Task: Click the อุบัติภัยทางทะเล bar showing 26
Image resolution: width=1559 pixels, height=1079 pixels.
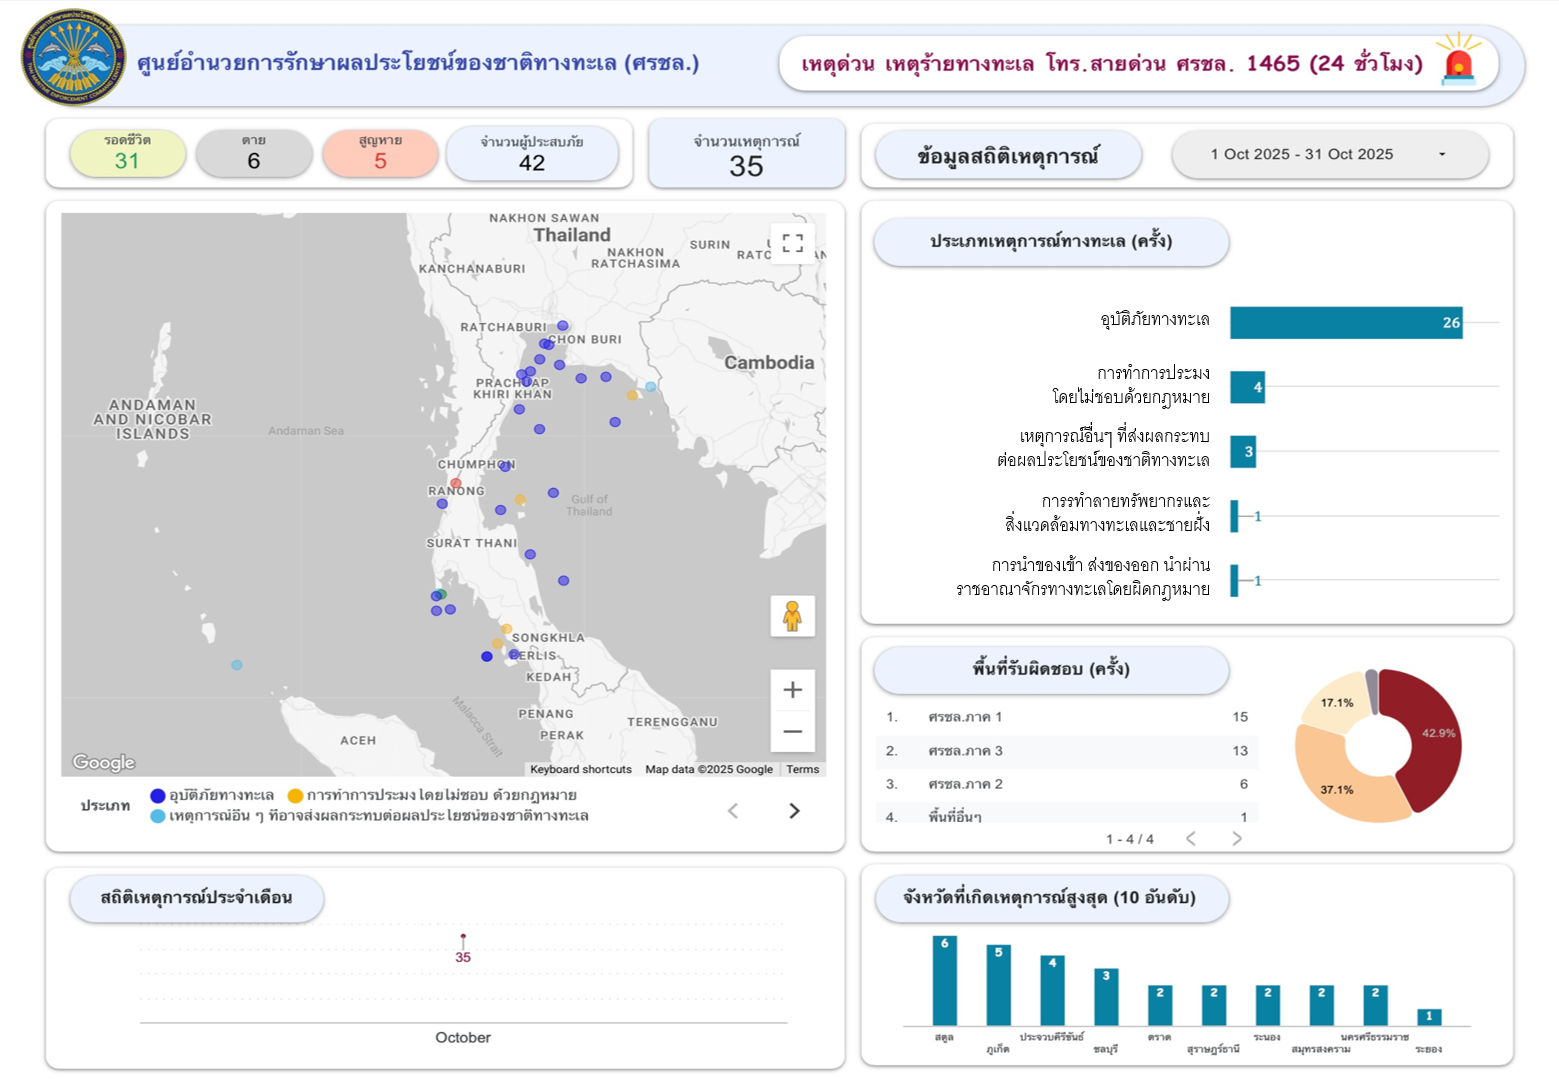Action: [x=1345, y=323]
